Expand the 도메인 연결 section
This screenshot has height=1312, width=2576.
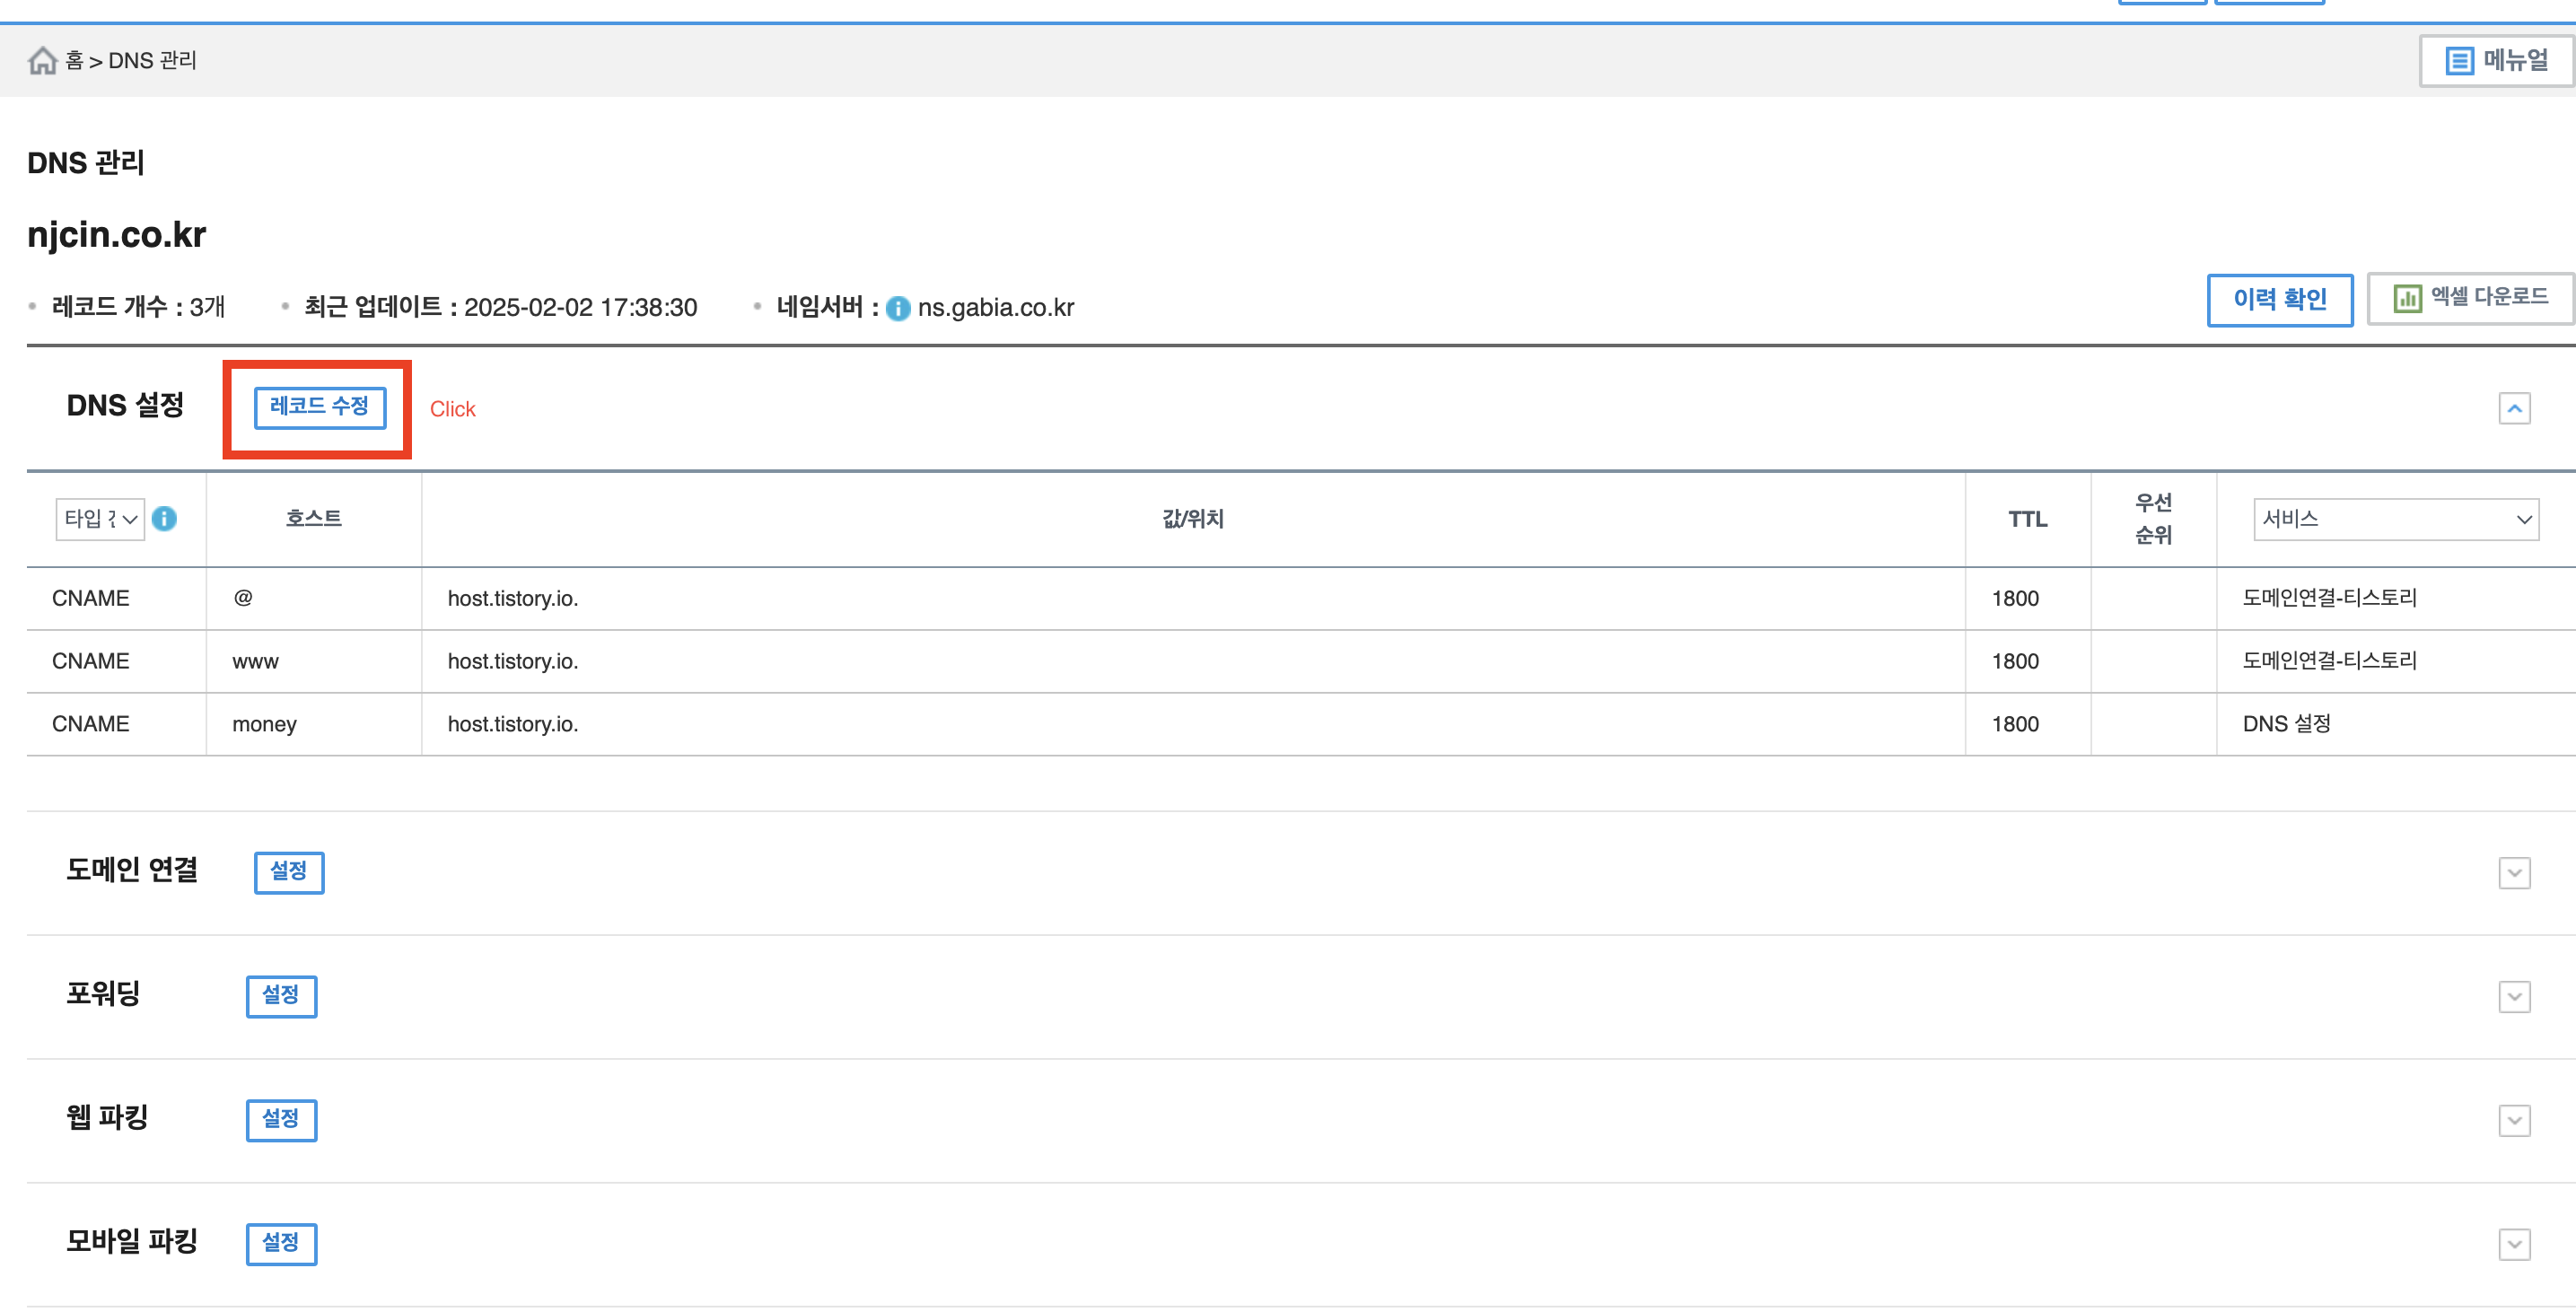[x=2514, y=872]
